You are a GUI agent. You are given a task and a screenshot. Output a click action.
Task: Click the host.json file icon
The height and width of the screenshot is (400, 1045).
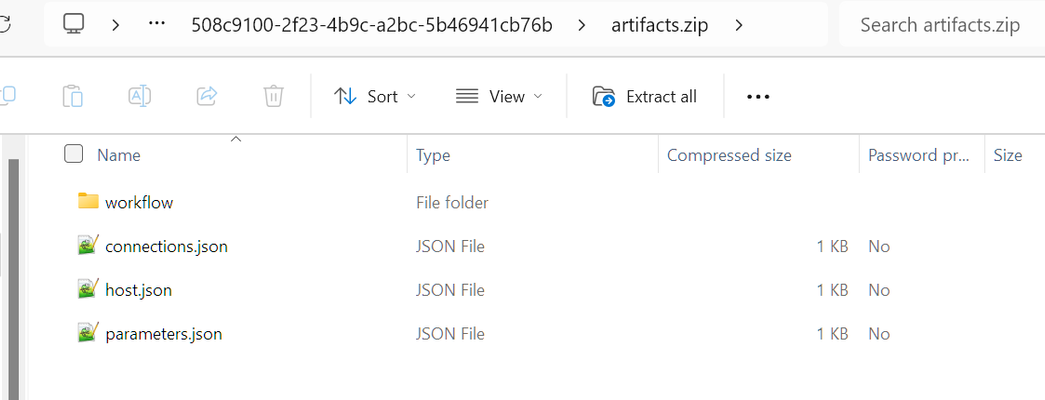coord(88,289)
